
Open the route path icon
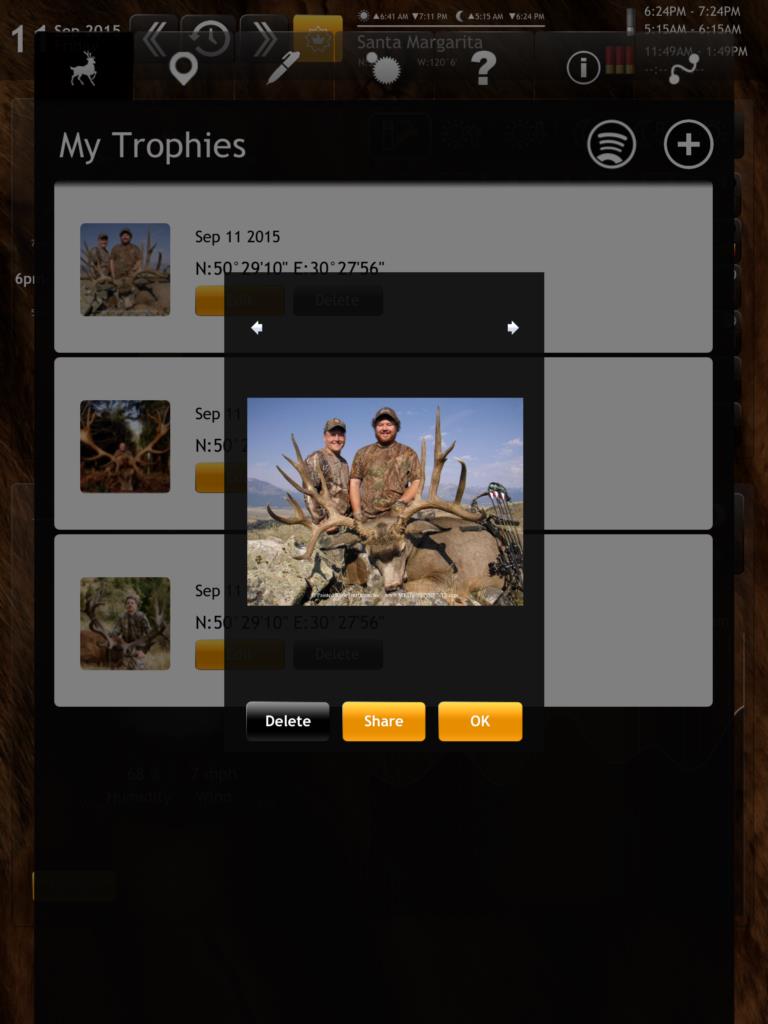[684, 69]
